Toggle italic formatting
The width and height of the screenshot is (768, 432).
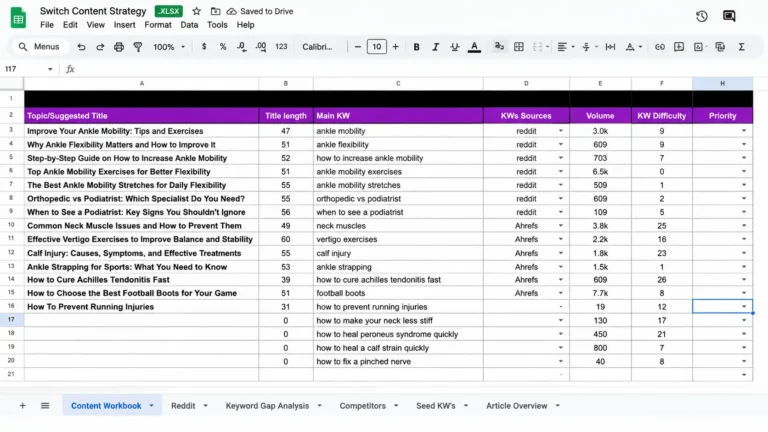click(435, 47)
